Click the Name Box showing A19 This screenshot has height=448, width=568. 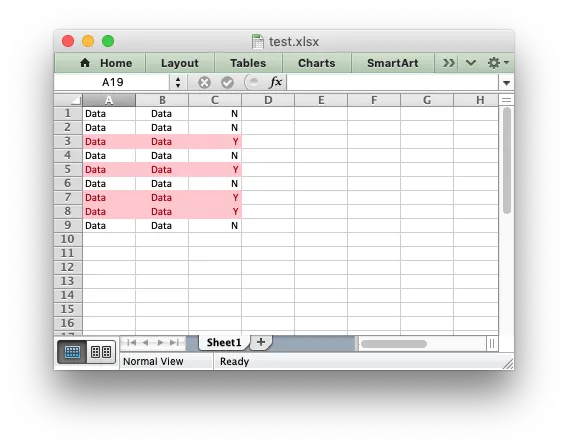[112, 82]
